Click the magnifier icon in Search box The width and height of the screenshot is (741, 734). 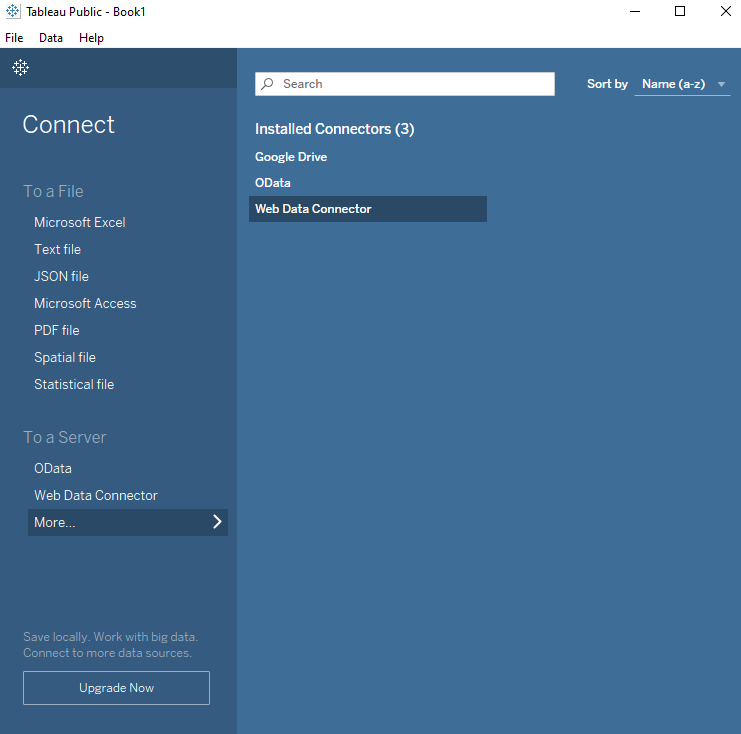pos(268,84)
